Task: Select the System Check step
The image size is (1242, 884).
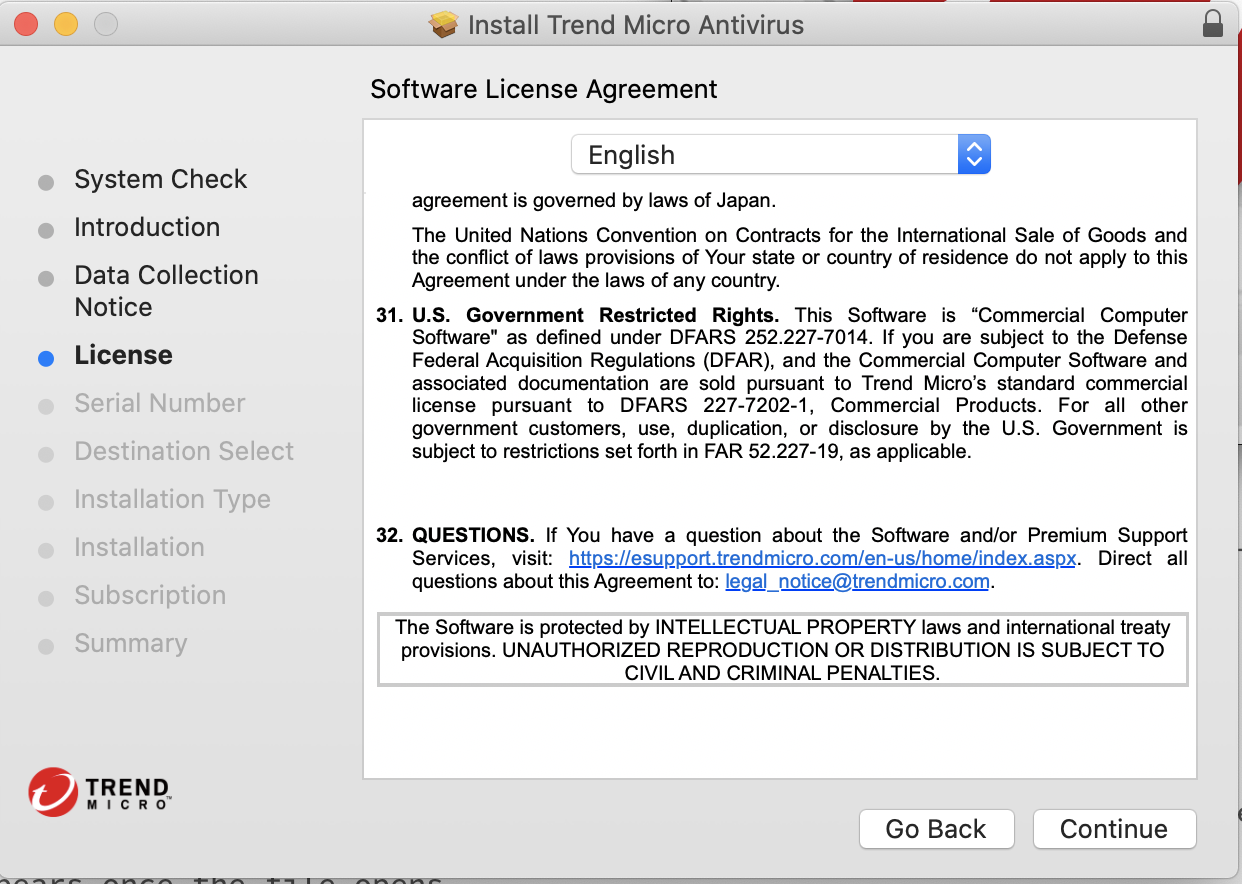Action: (160, 179)
